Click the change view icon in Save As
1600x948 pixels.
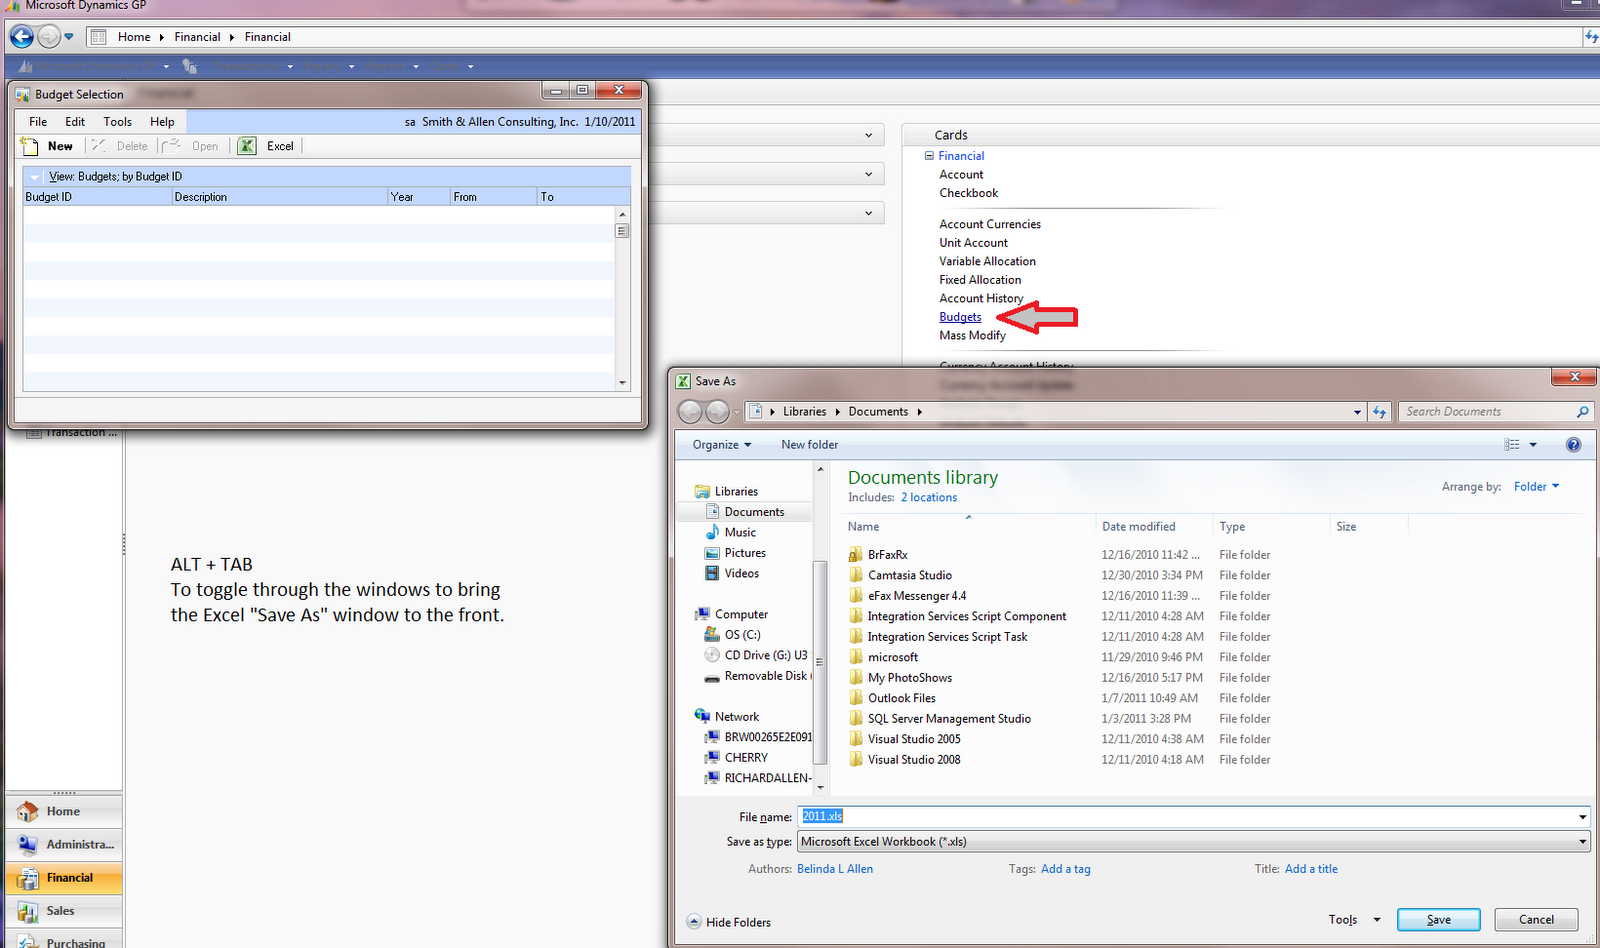(x=1512, y=445)
